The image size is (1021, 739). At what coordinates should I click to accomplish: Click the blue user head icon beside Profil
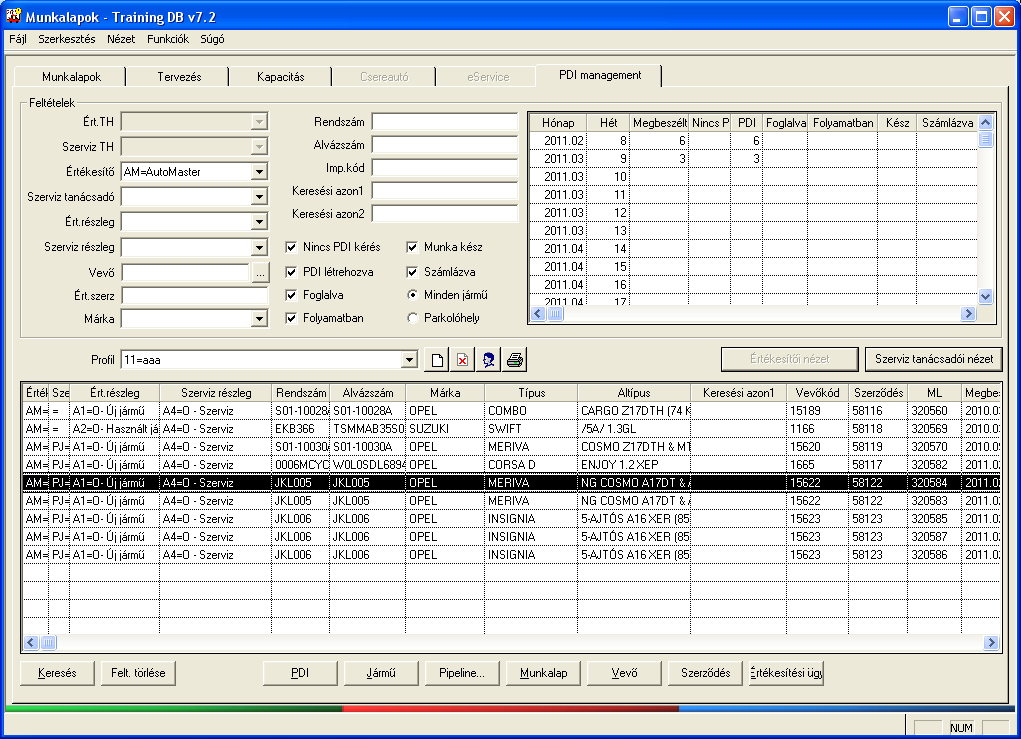pyautogui.click(x=488, y=359)
